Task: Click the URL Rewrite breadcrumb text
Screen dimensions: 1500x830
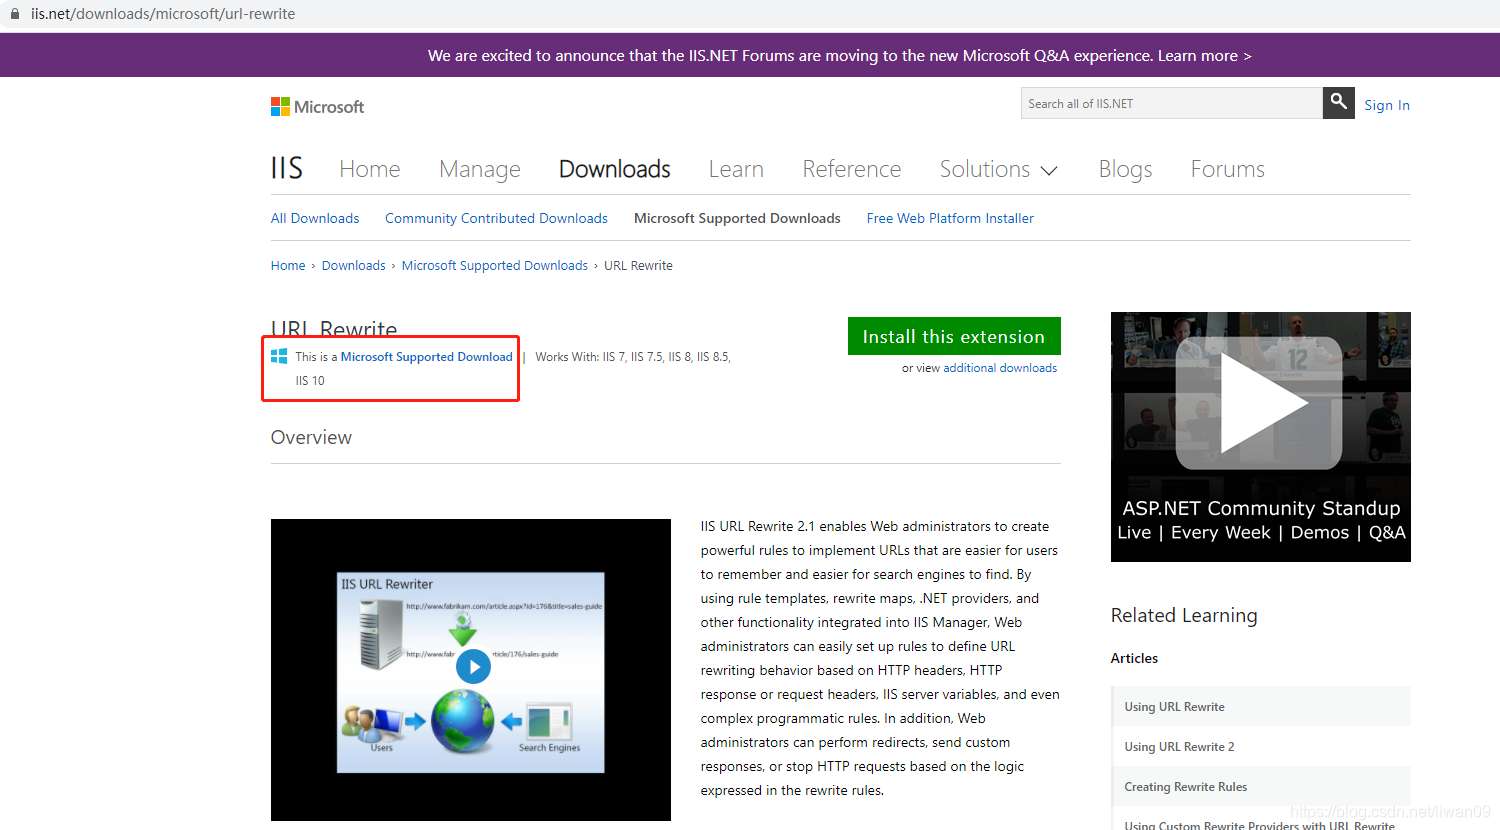Action: click(638, 265)
